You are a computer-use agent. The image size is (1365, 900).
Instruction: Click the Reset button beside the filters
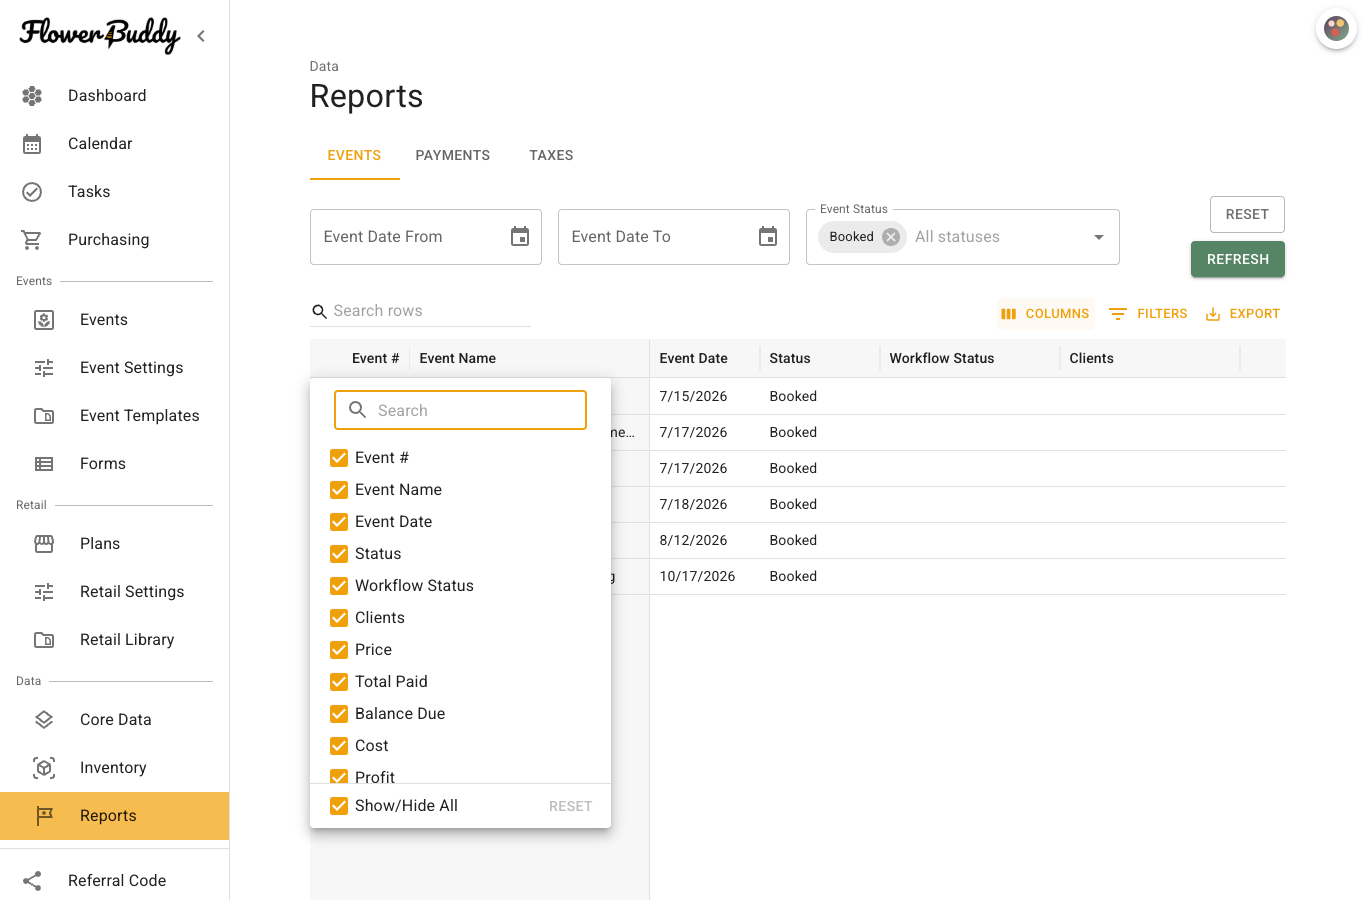1247,215
